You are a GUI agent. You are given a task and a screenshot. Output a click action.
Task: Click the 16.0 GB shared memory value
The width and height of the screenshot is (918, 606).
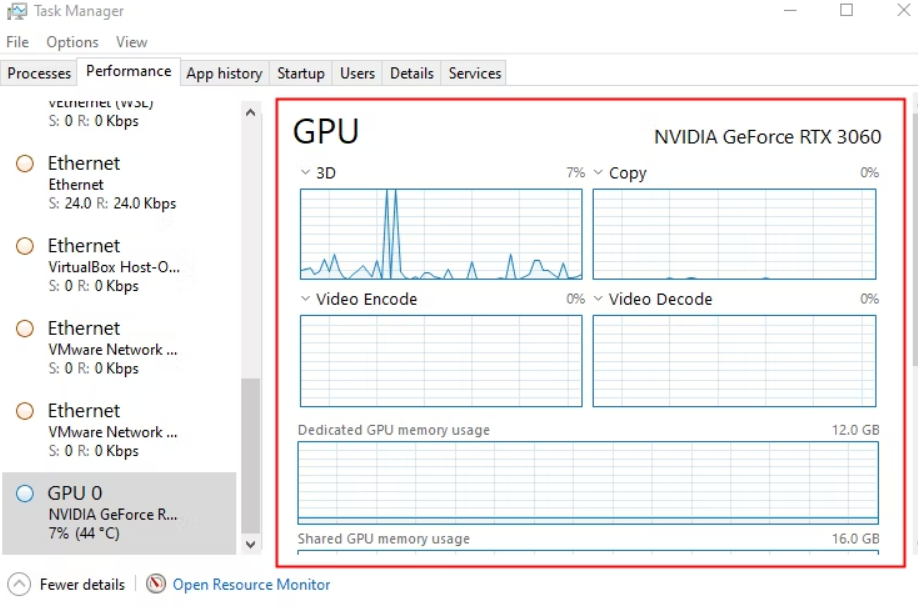[855, 538]
